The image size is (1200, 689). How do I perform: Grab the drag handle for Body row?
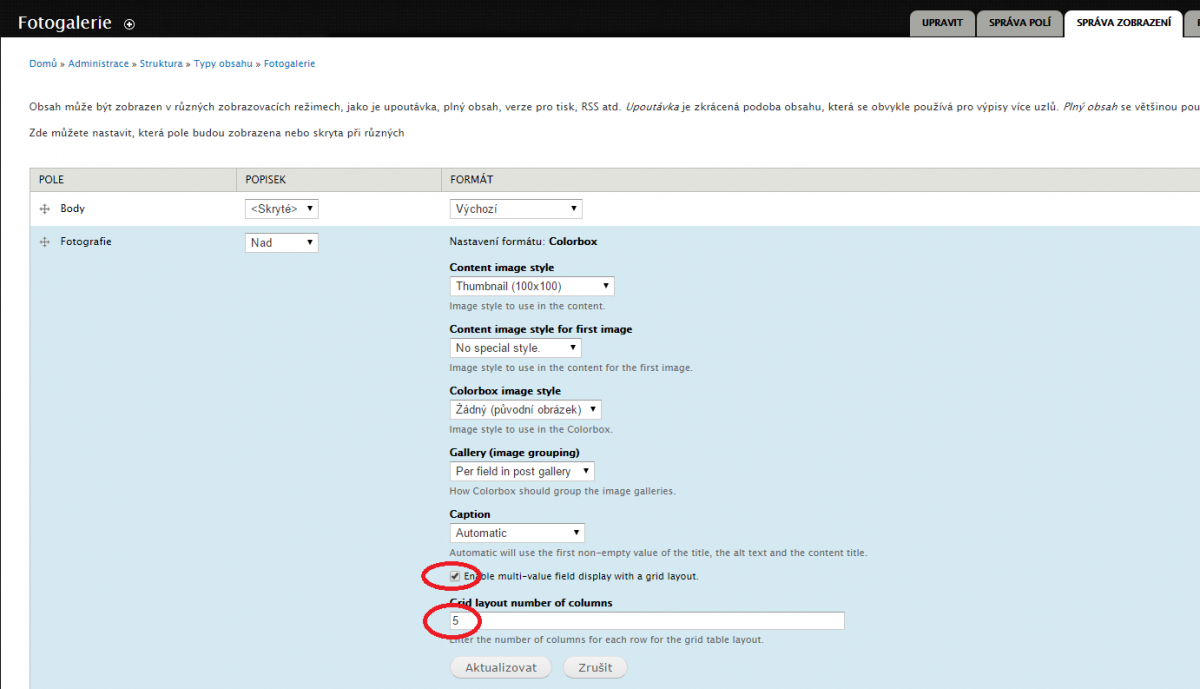point(44,209)
